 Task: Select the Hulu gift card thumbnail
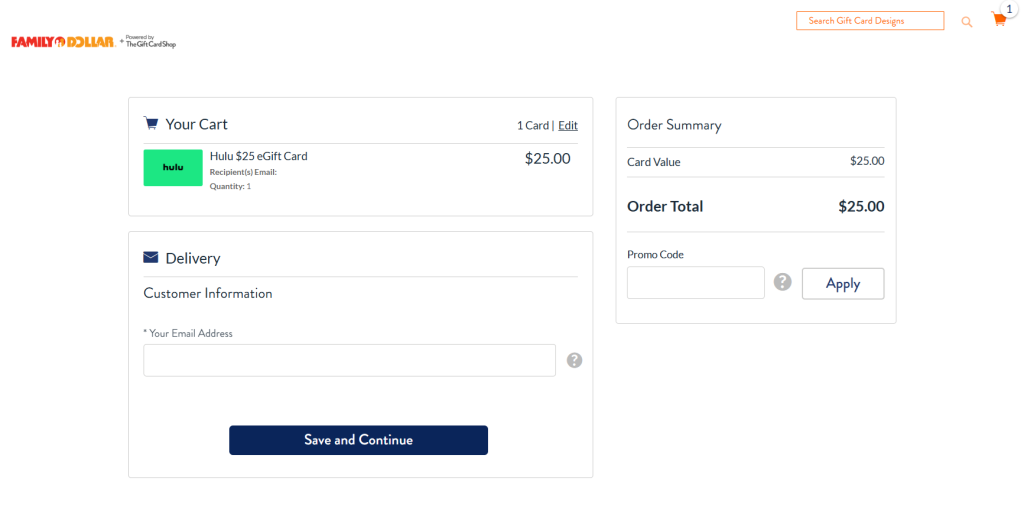pyautogui.click(x=173, y=168)
